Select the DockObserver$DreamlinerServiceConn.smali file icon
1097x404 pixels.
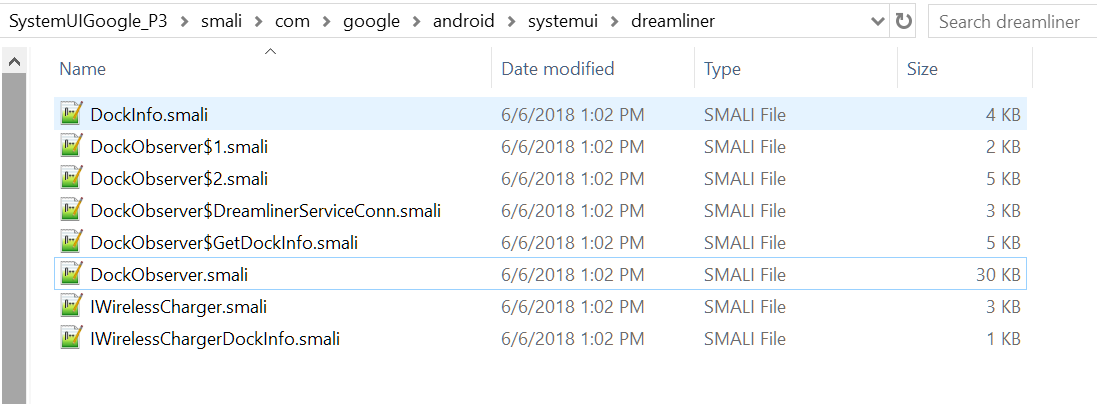click(x=71, y=211)
